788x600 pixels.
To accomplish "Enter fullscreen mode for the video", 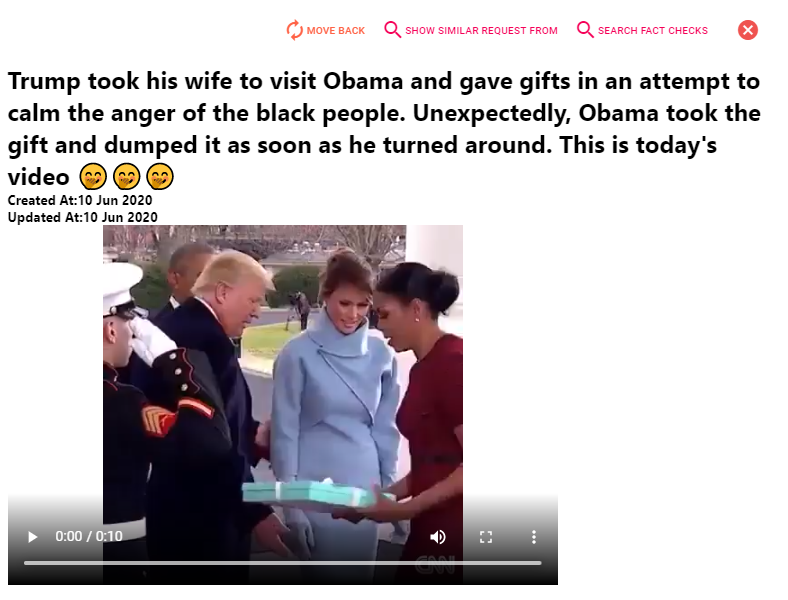I will pyautogui.click(x=486, y=537).
